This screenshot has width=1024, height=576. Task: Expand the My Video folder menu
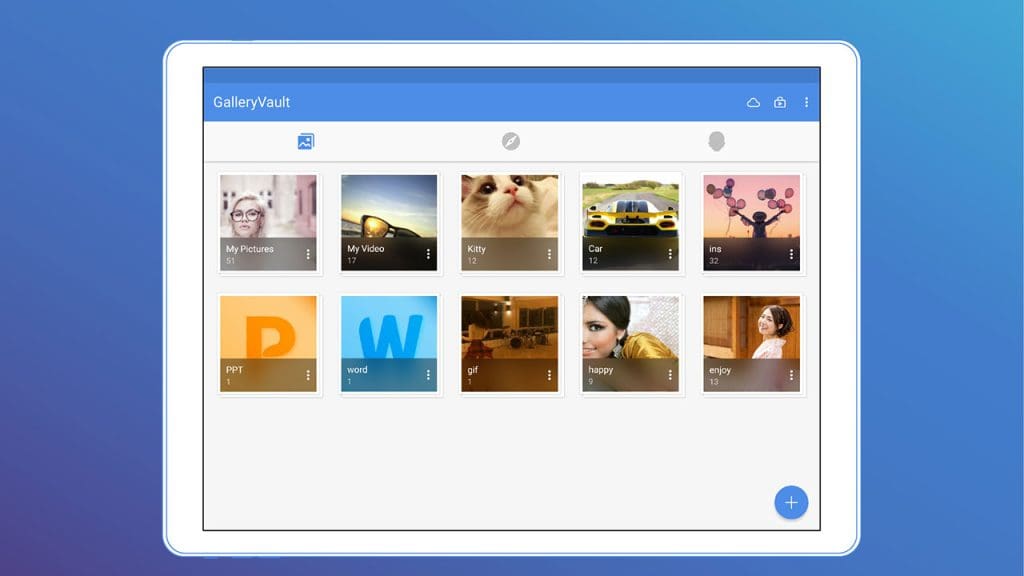pyautogui.click(x=428, y=255)
